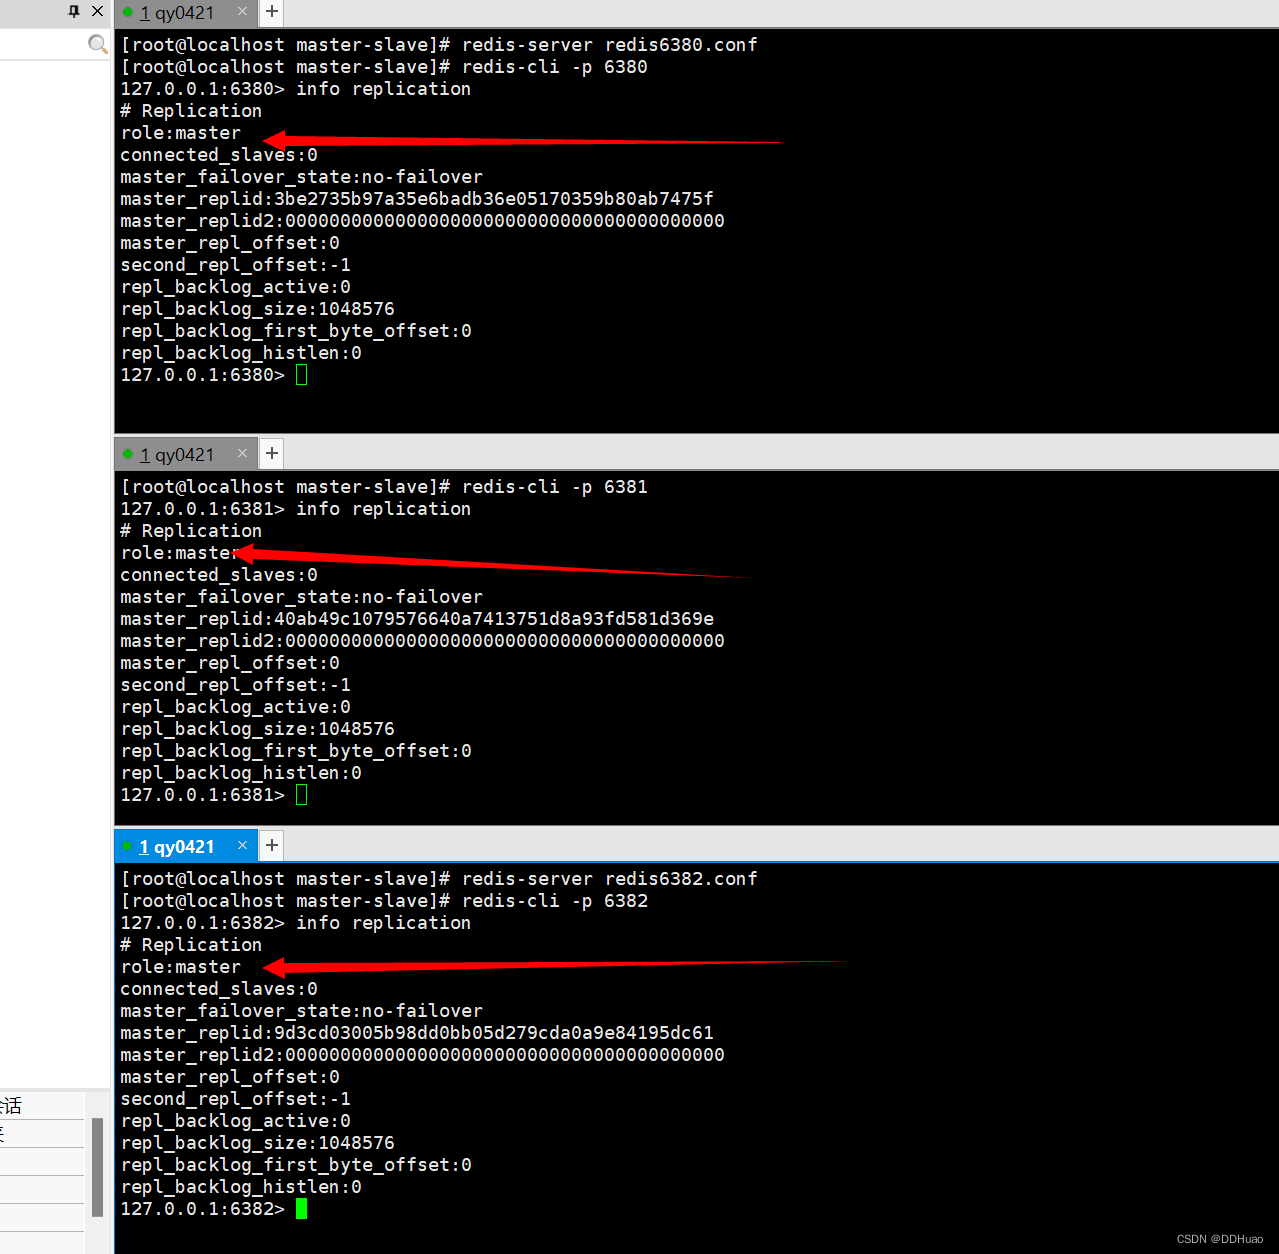Click the blinking cursor at the 6382 prompt

point(301,1208)
